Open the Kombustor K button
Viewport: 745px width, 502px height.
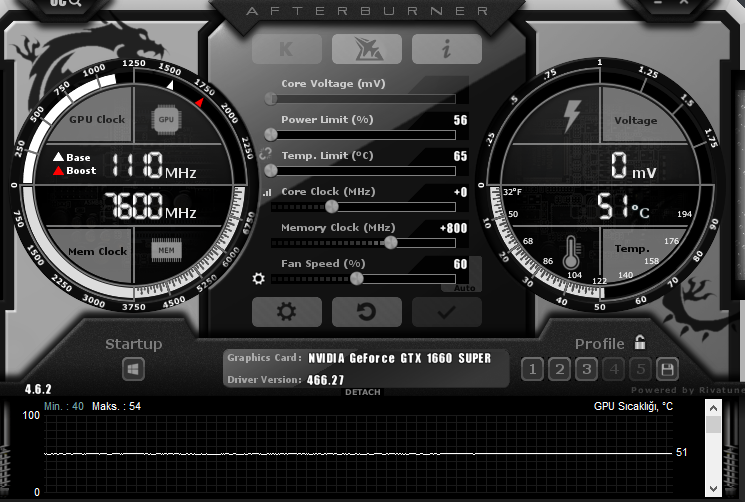pyautogui.click(x=287, y=48)
